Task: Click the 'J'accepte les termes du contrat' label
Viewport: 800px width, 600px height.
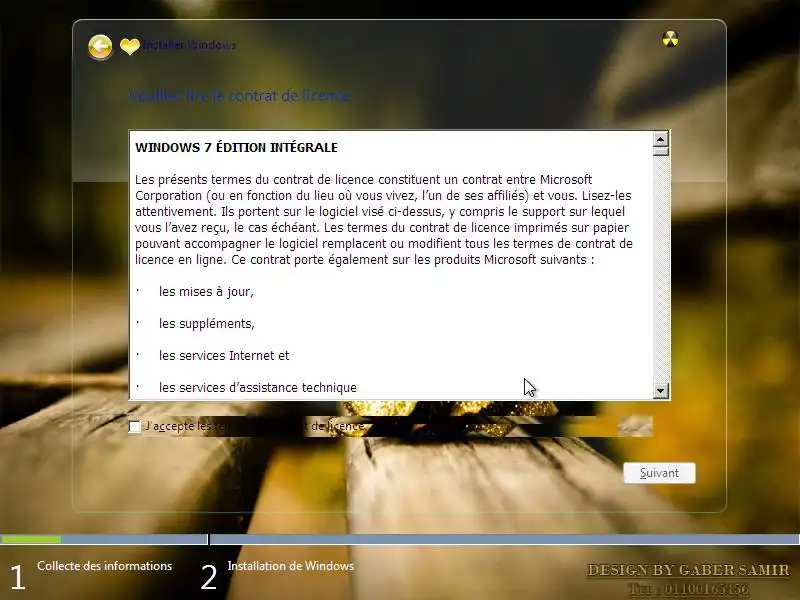Action: tap(255, 426)
